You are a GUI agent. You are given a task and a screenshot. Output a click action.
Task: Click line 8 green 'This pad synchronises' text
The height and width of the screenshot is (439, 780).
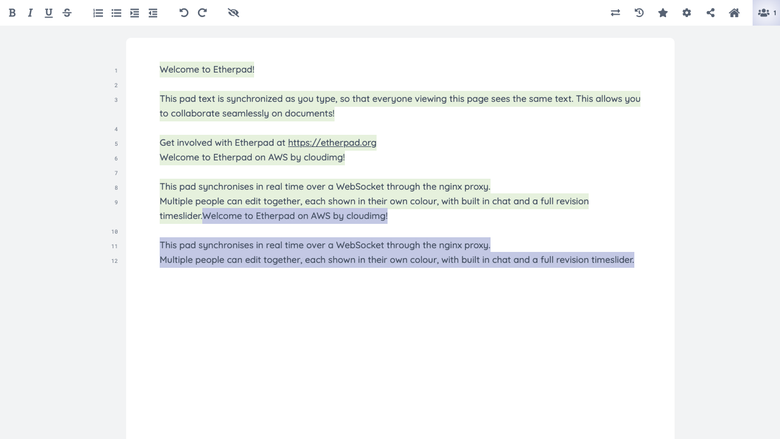coord(325,187)
